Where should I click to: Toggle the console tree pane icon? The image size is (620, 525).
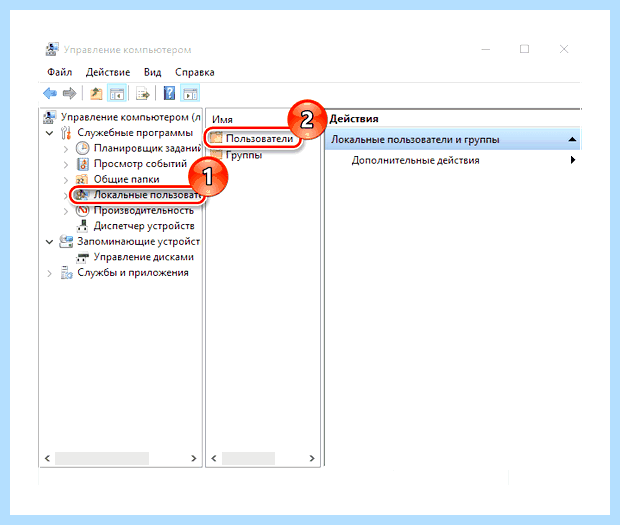117,94
